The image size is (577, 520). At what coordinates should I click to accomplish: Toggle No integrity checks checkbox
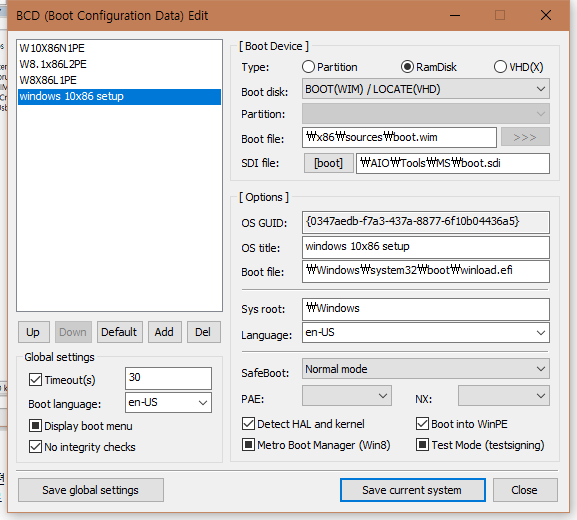click(35, 447)
